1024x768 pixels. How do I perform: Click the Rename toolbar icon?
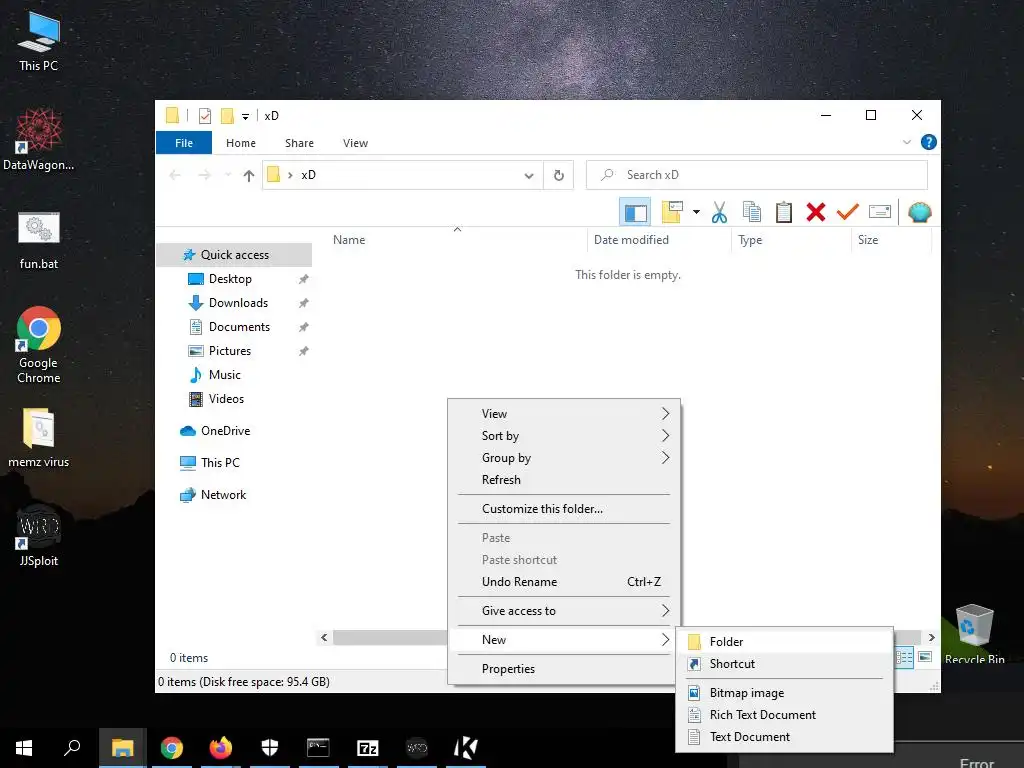click(x=880, y=212)
